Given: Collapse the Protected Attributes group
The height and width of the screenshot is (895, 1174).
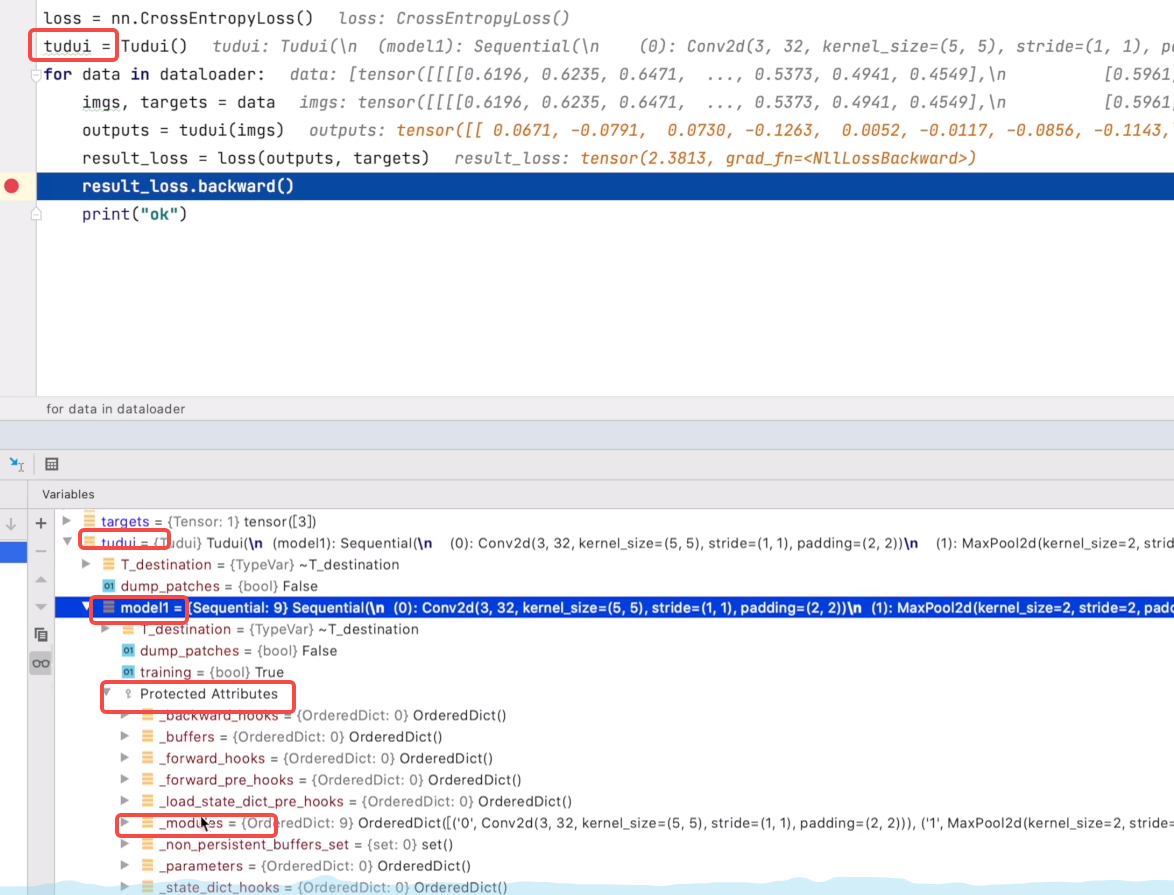Looking at the screenshot, I should point(107,693).
